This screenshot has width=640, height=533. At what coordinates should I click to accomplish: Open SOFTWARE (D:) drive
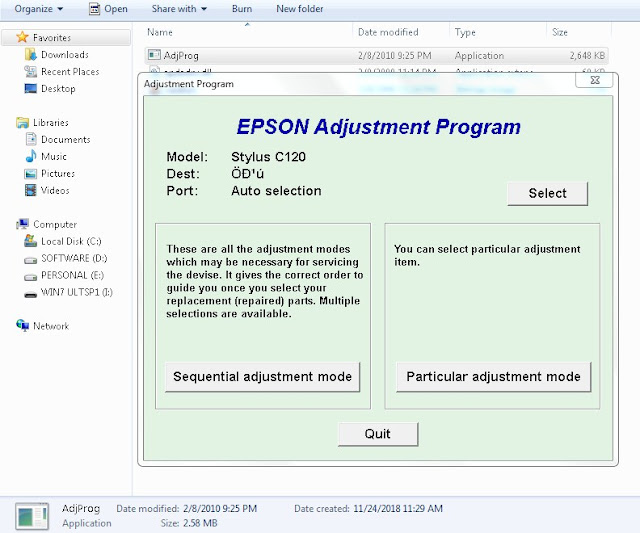pyautogui.click(x=74, y=258)
